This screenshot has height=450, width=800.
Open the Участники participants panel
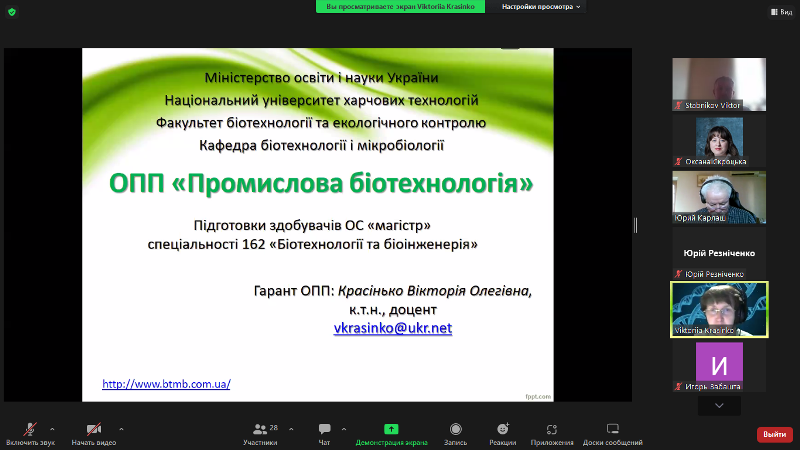[261, 434]
